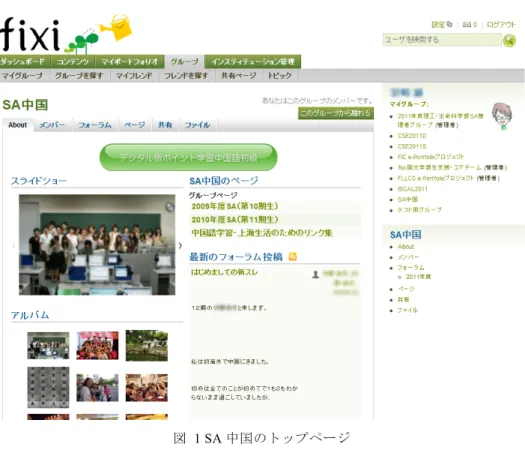
Task: Go to マイフレンド submenu item
Action: pos(134,76)
